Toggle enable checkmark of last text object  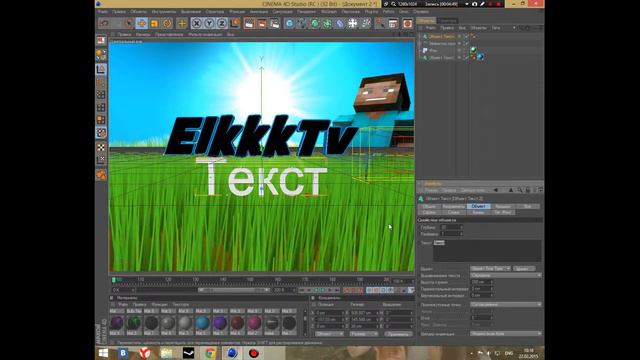(466, 58)
